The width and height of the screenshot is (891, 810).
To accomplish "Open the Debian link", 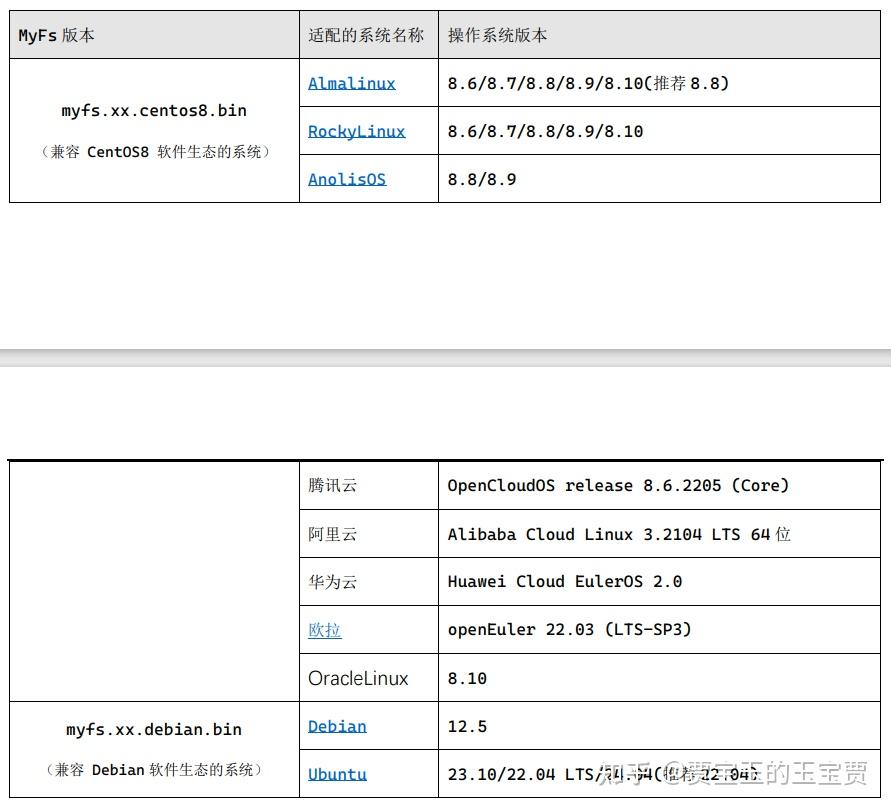I will (337, 726).
